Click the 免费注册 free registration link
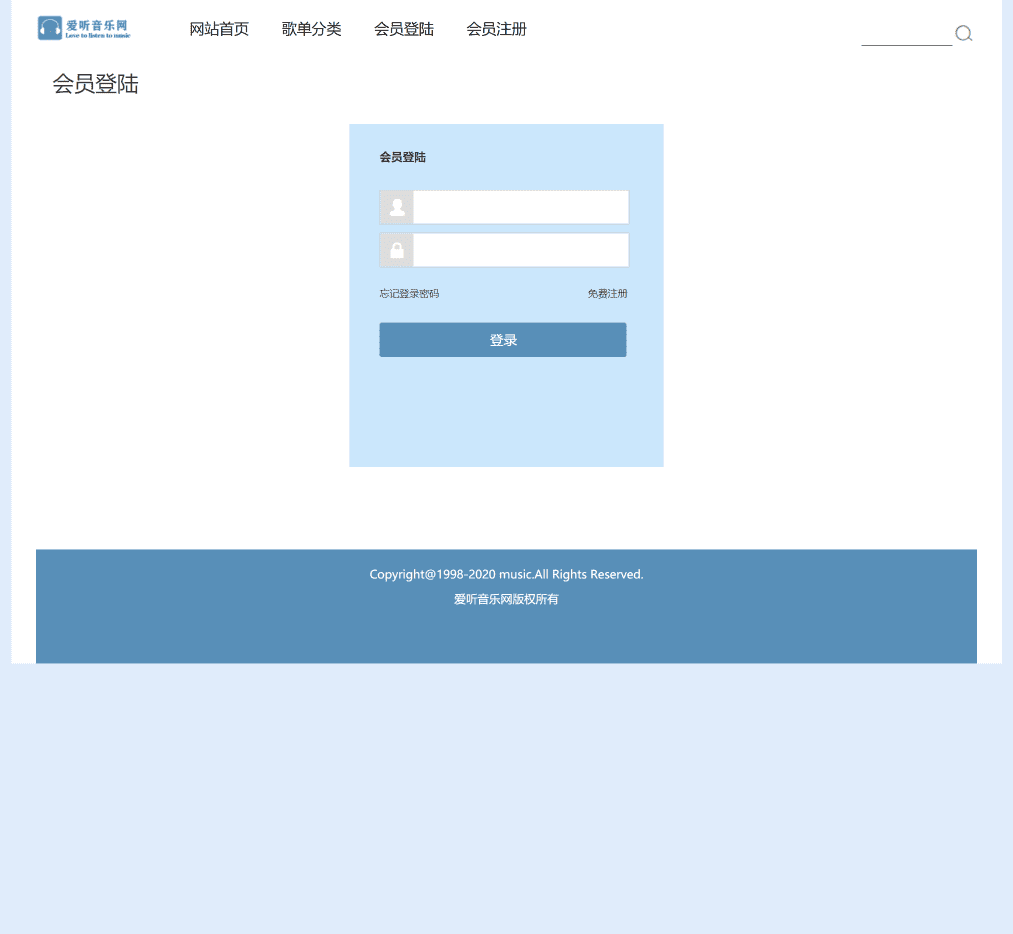The width and height of the screenshot is (1013, 934). point(607,293)
